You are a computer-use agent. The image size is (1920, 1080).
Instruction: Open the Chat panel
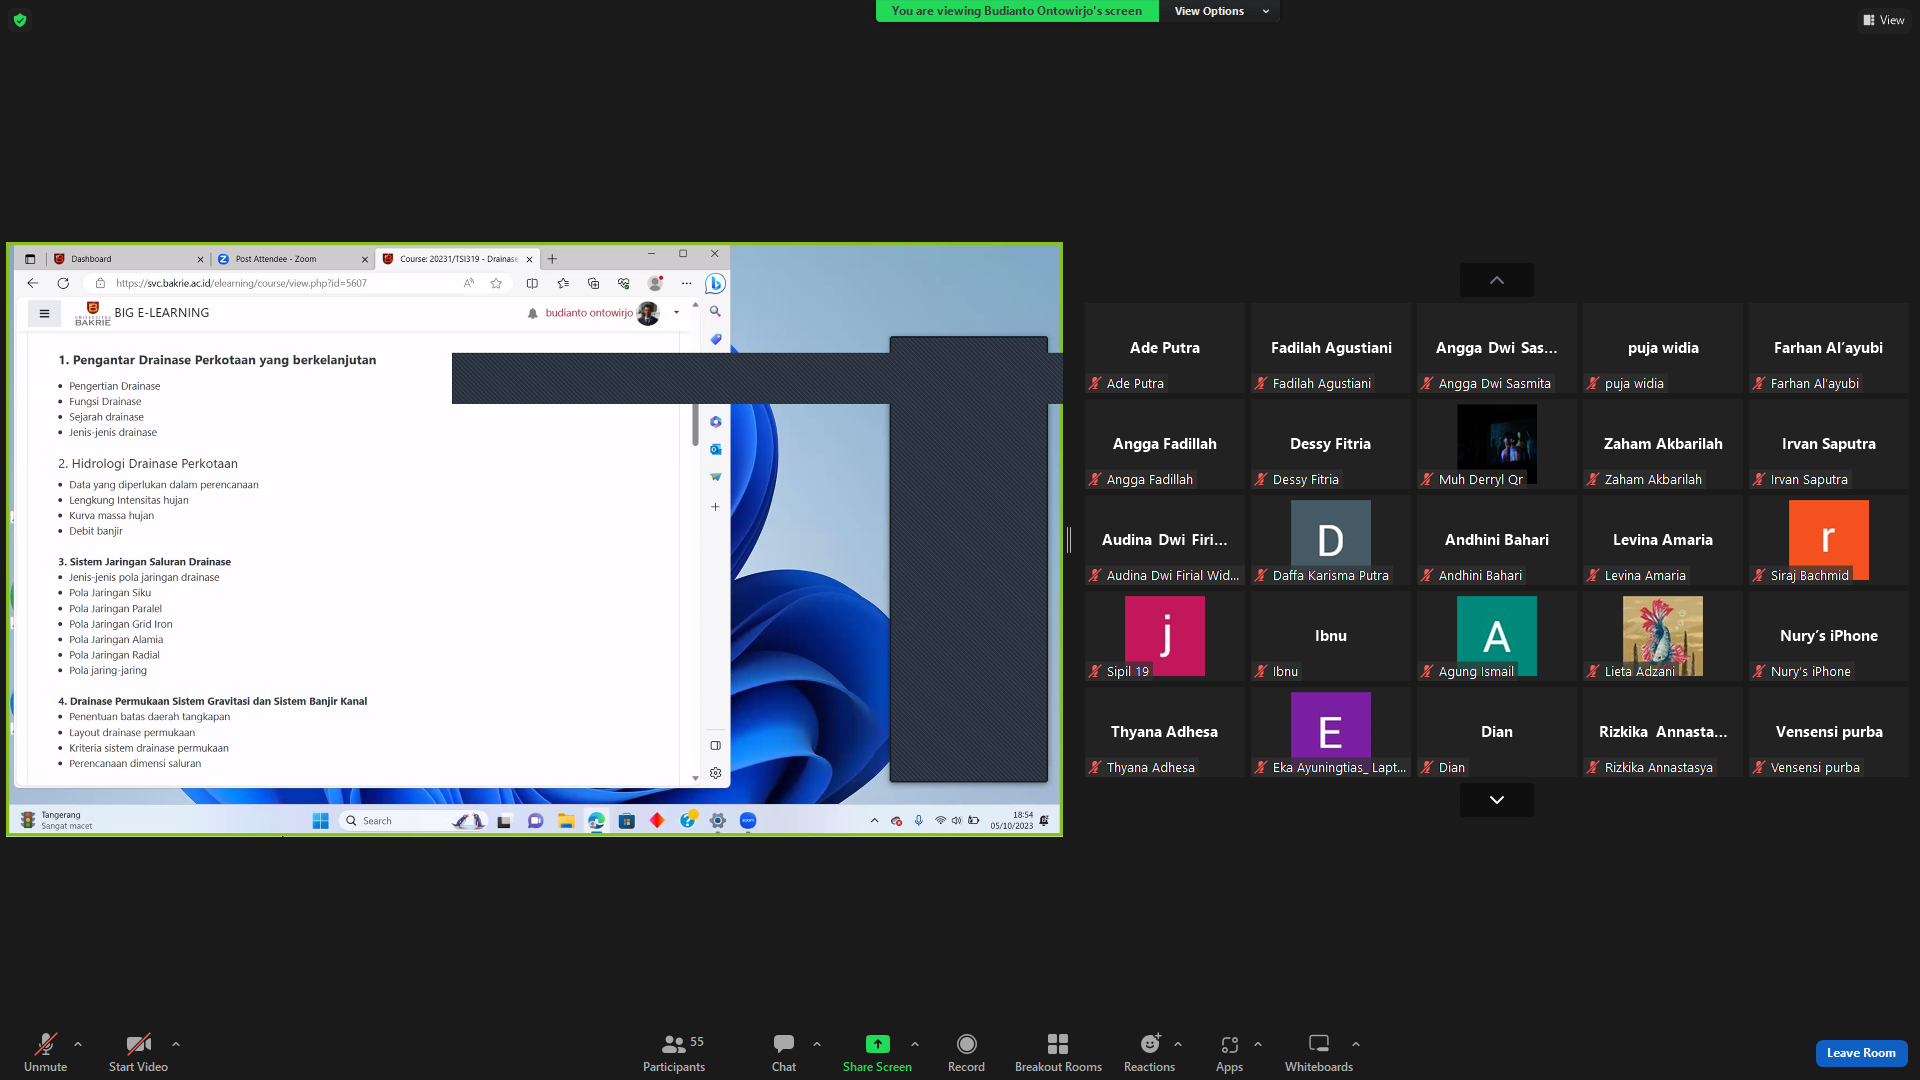pyautogui.click(x=784, y=1052)
